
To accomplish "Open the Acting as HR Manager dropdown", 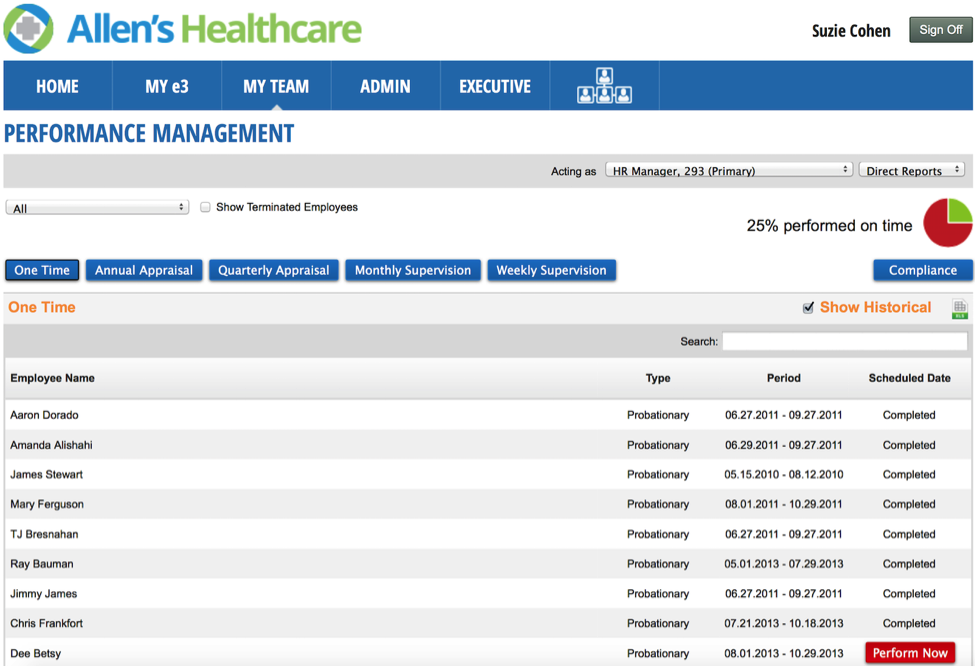I will tap(728, 169).
